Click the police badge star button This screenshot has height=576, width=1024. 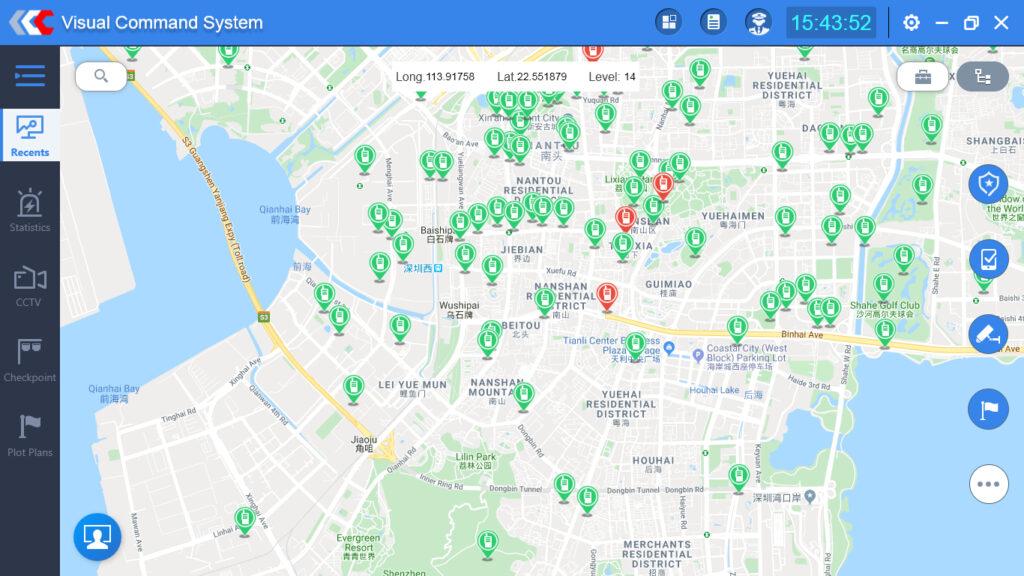(988, 184)
